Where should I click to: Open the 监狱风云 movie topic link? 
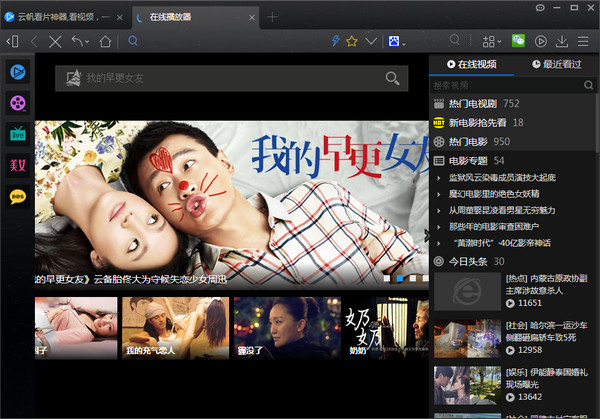tap(496, 178)
